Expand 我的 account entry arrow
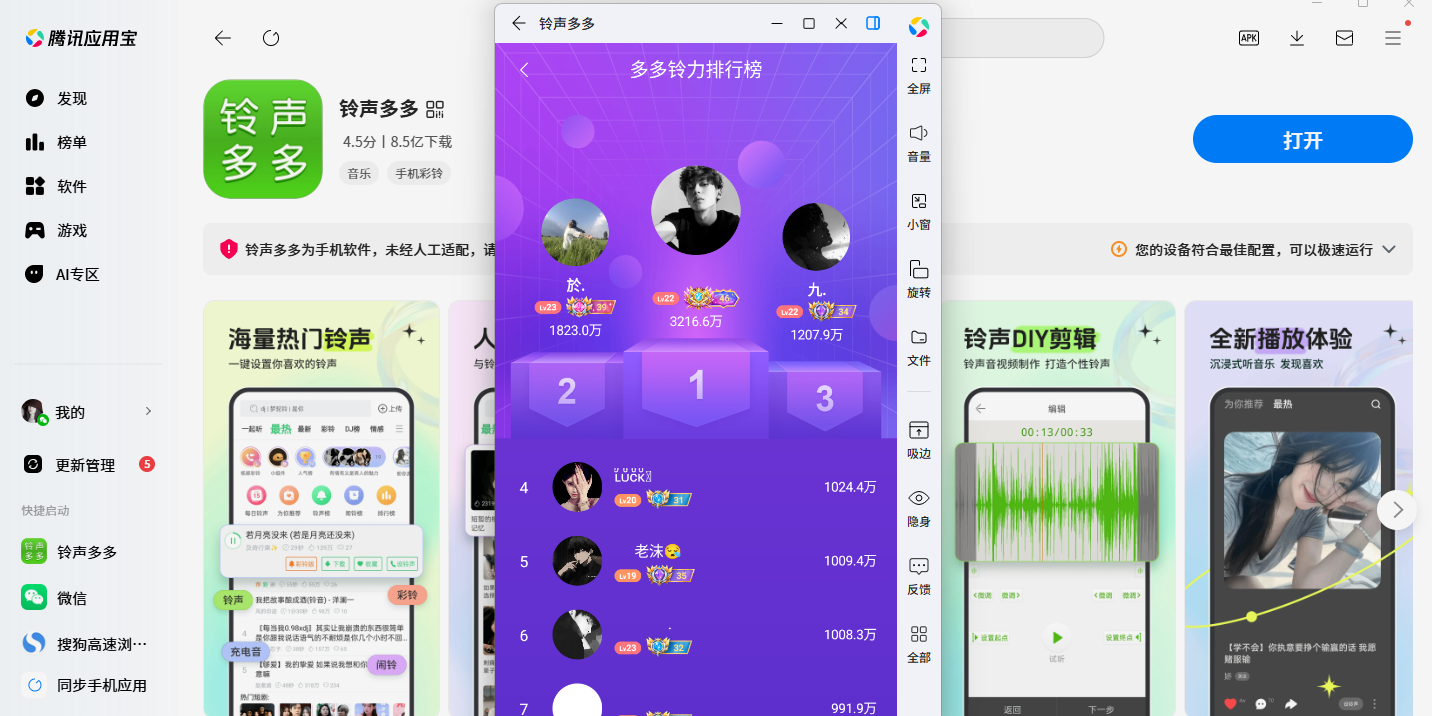The image size is (1432, 716). coord(148,411)
